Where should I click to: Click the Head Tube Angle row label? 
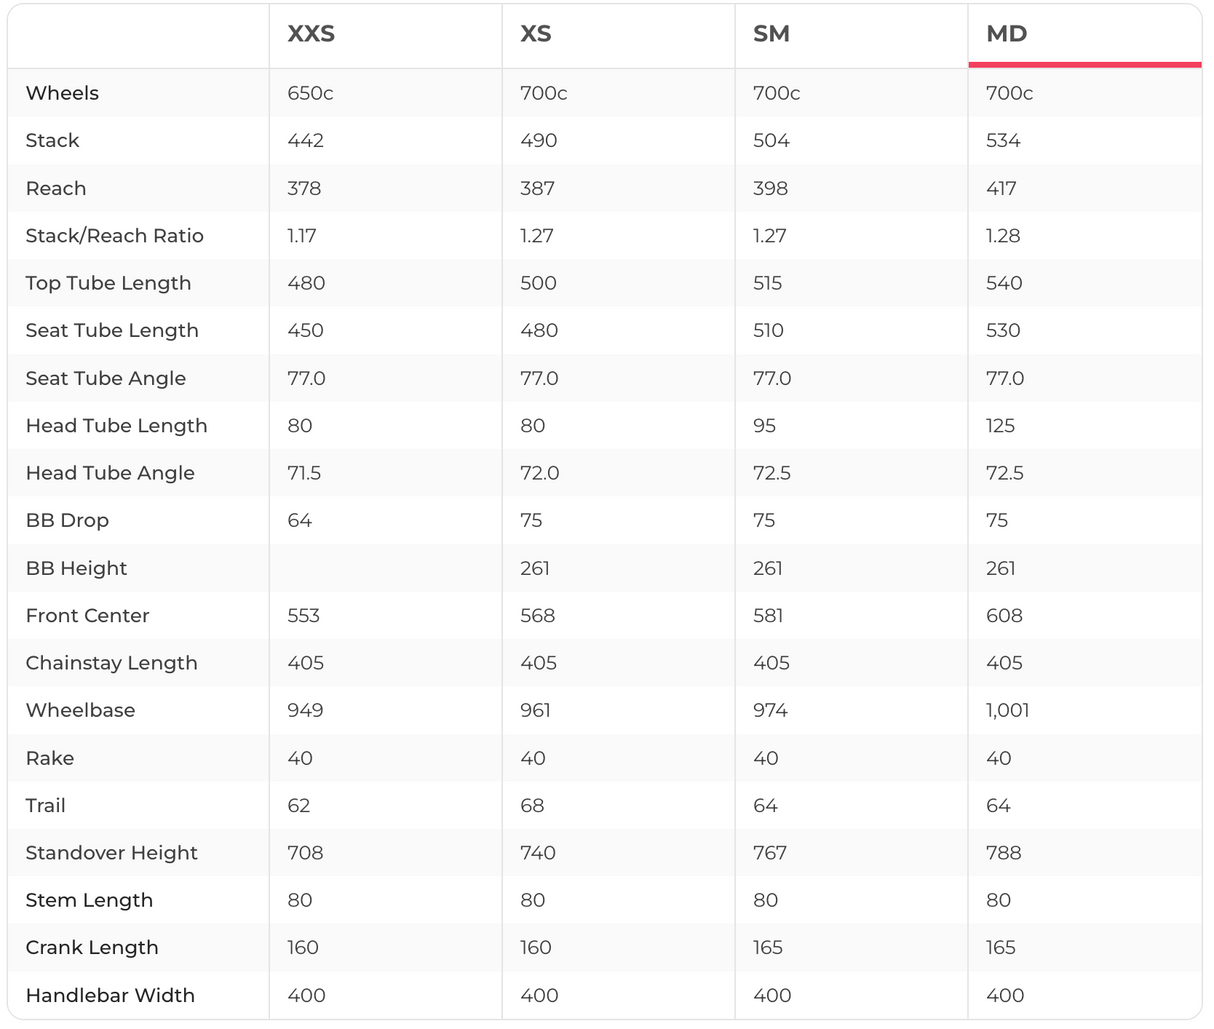tap(110, 473)
